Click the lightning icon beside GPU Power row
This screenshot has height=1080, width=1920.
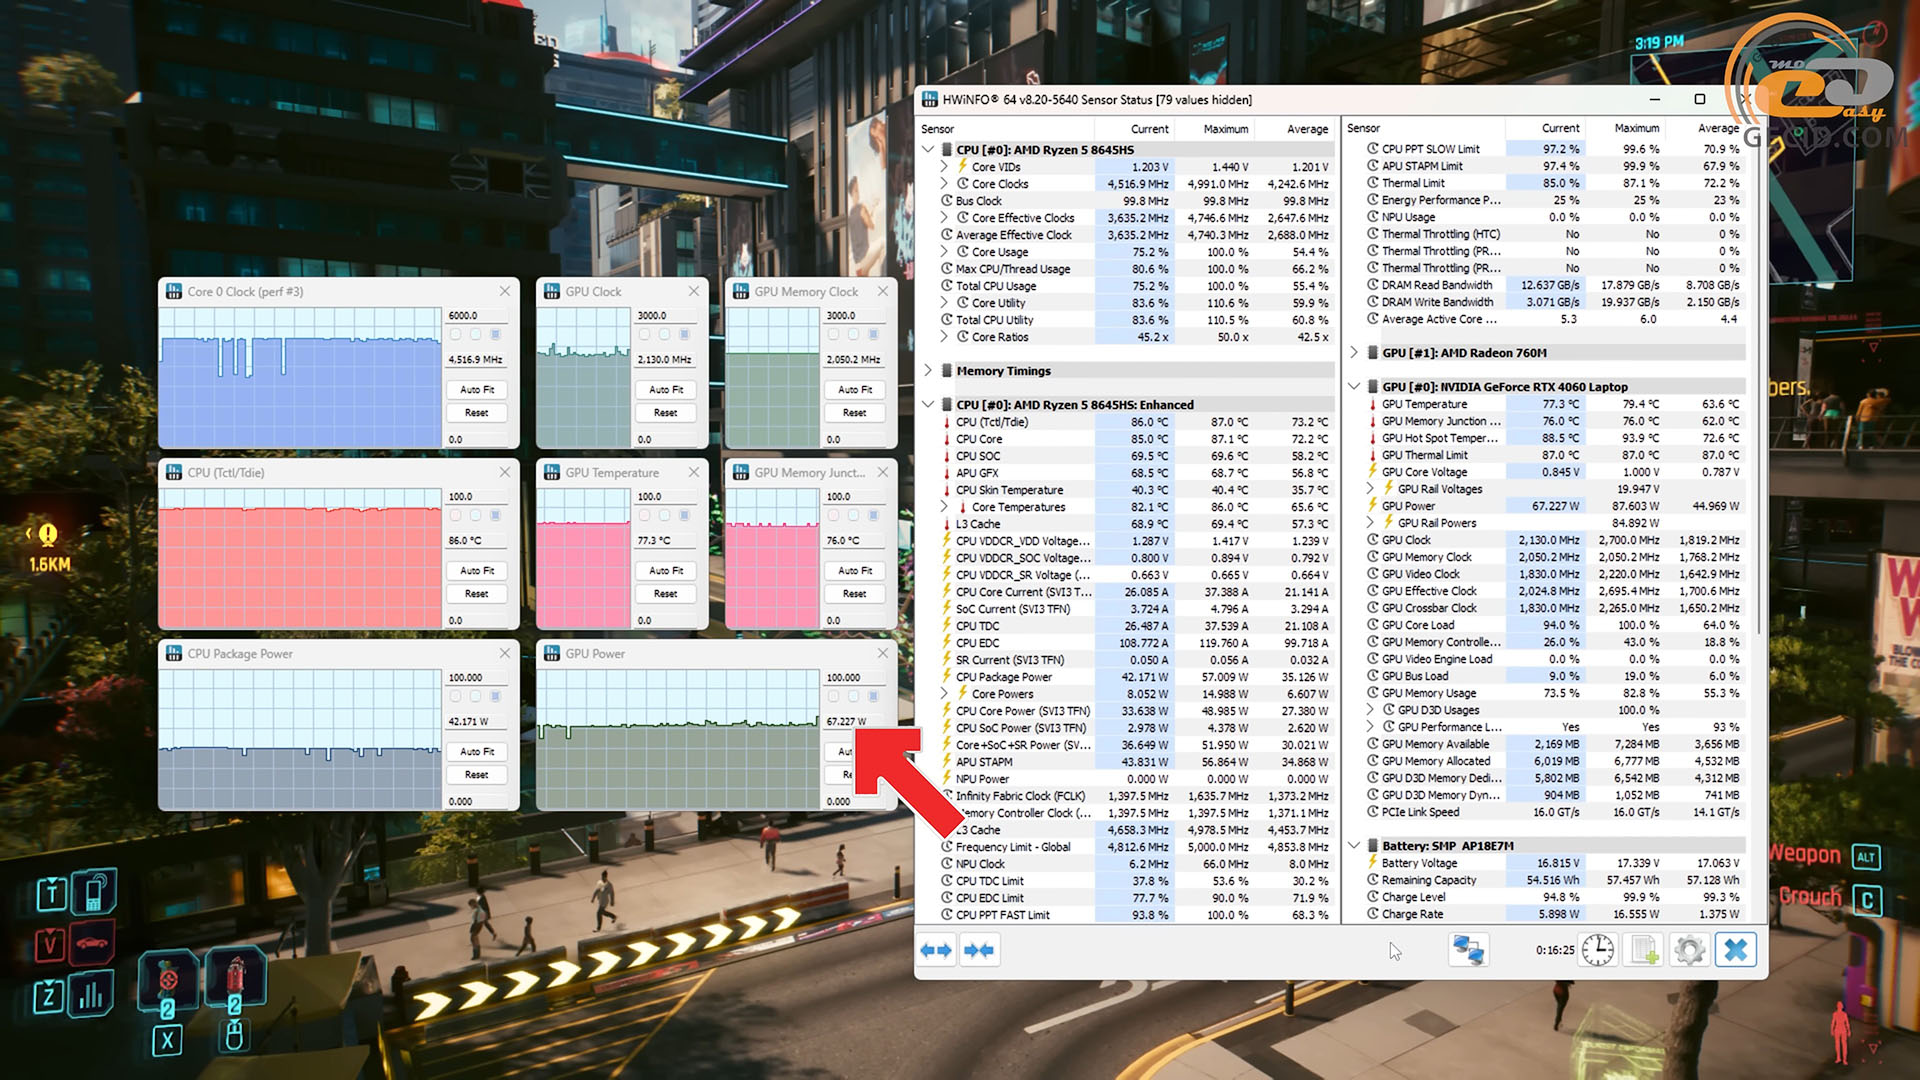pos(1372,506)
